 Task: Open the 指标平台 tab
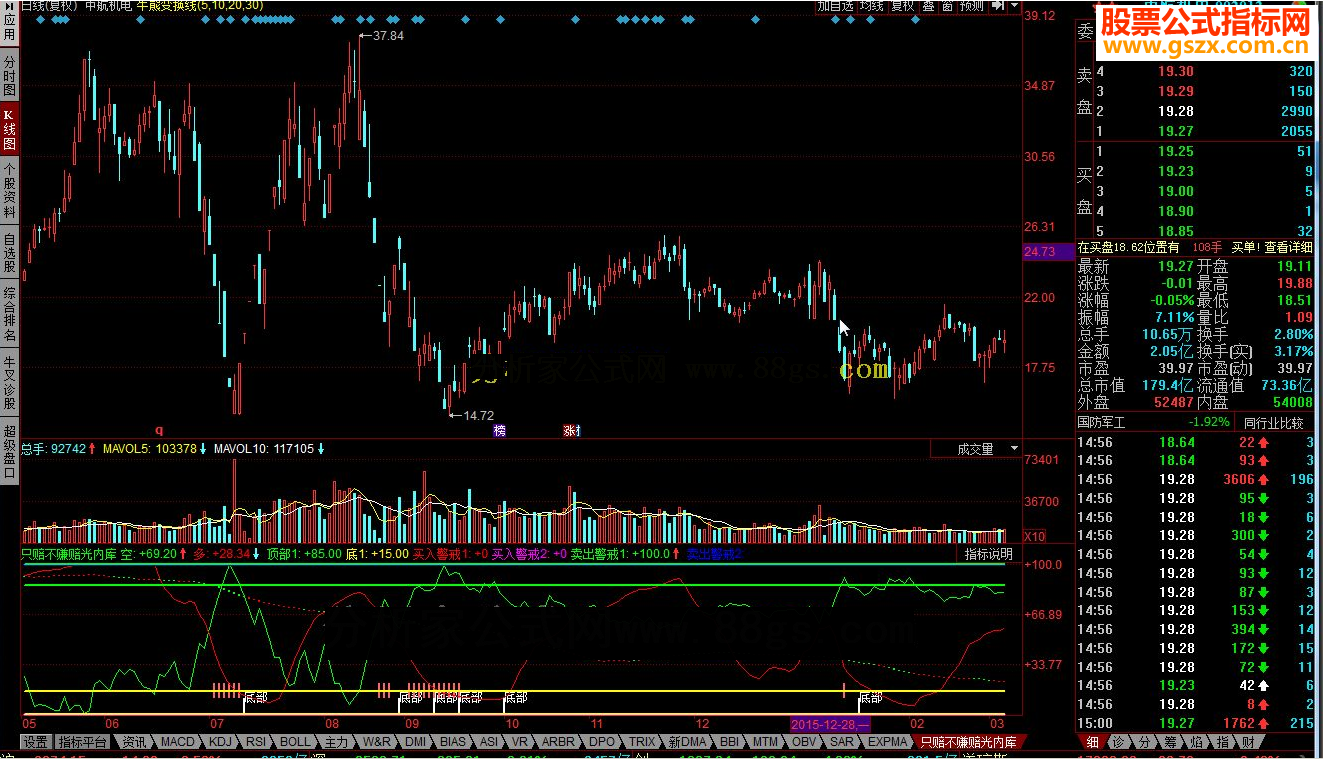click(x=83, y=742)
